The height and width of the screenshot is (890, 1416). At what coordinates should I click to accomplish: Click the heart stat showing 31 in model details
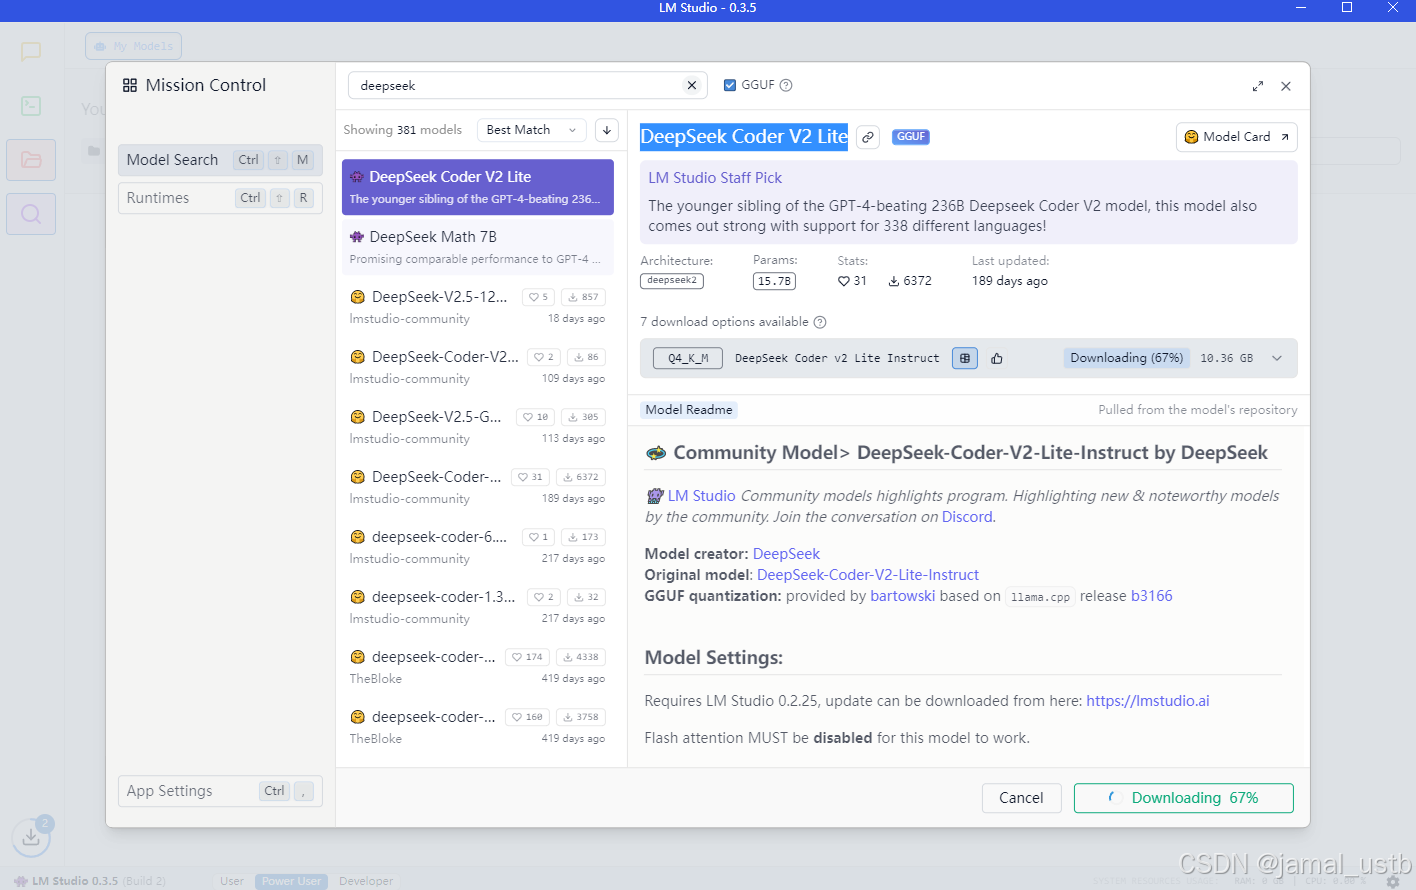coord(852,281)
